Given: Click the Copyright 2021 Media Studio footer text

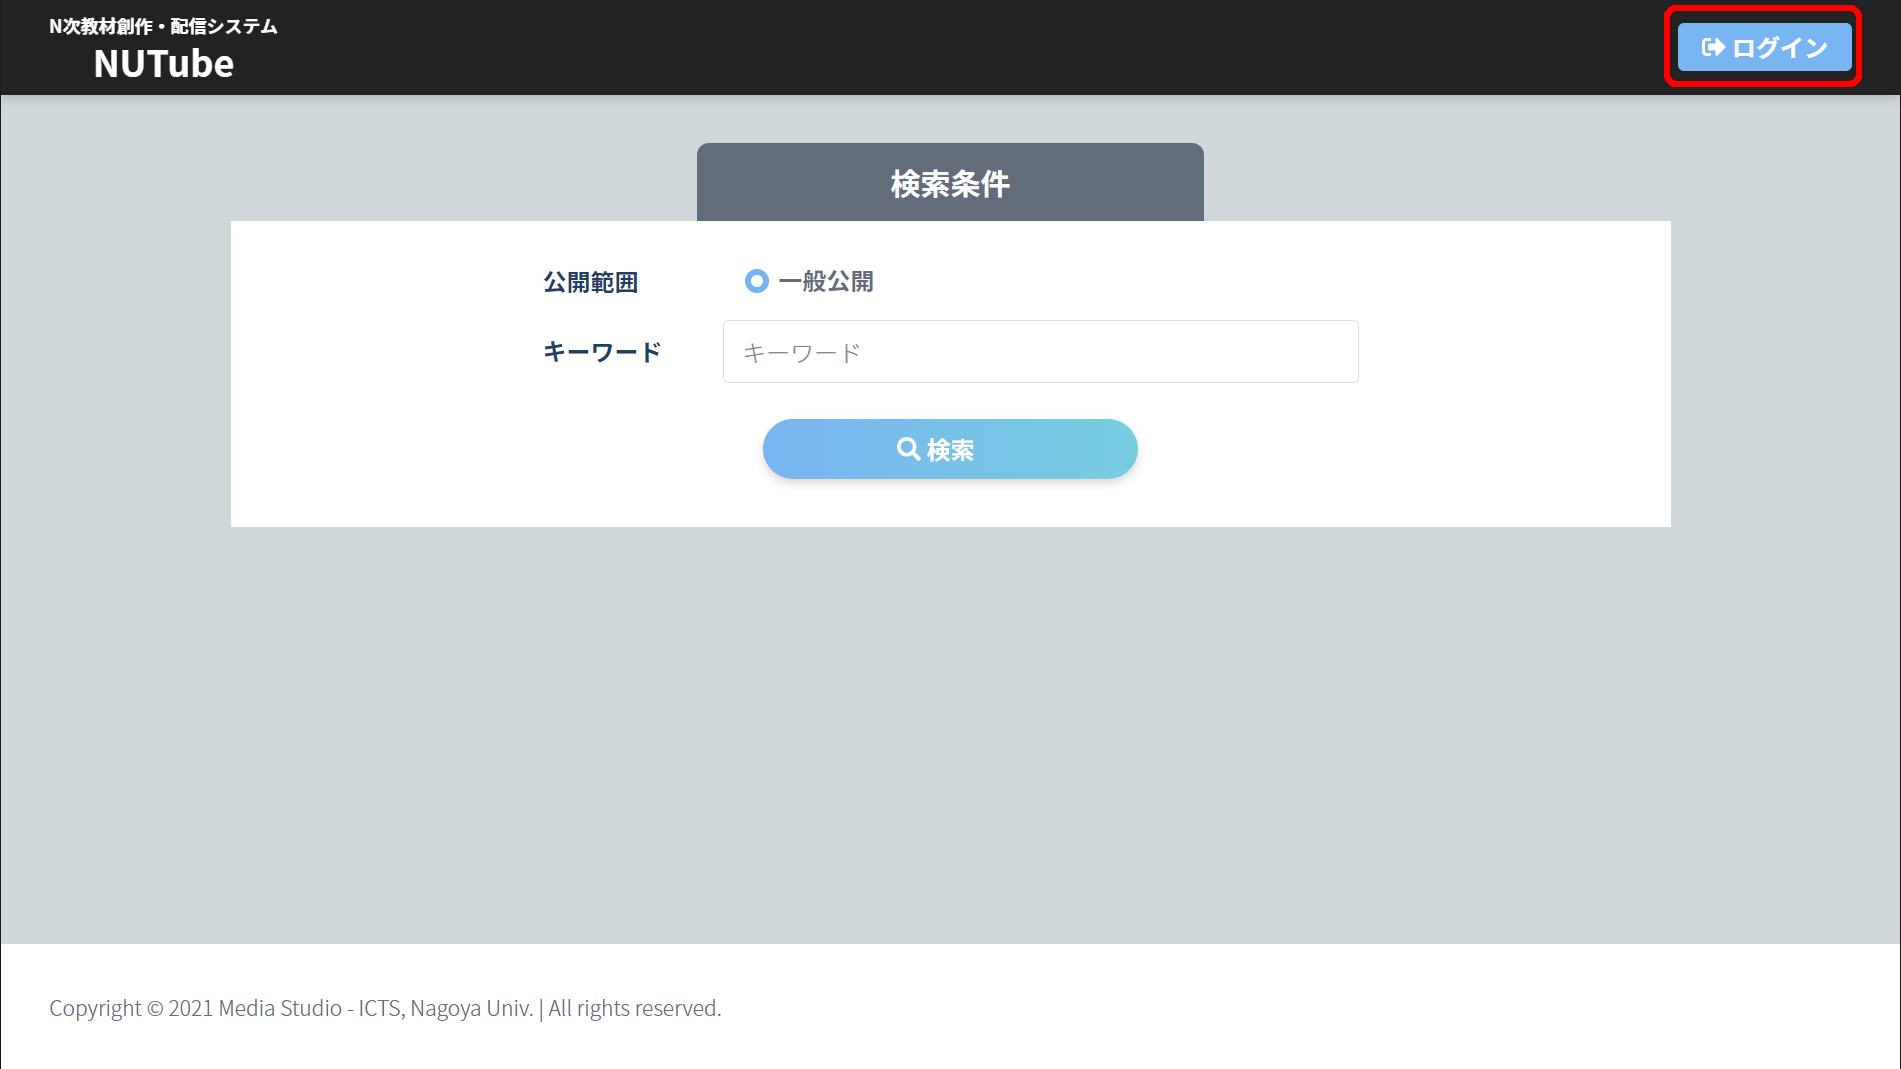Looking at the screenshot, I should pyautogui.click(x=385, y=1008).
